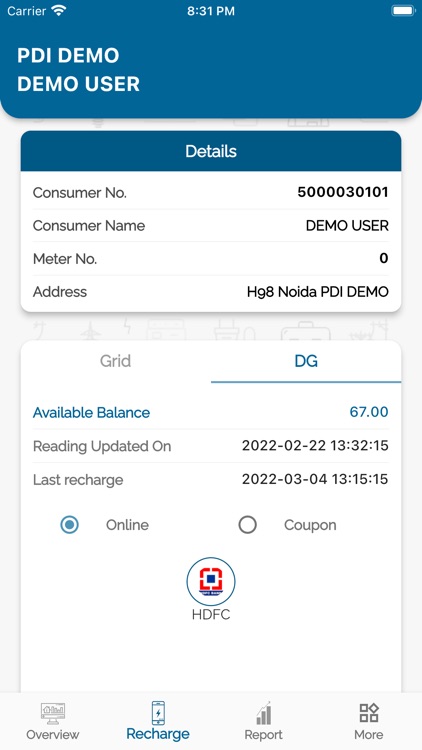Viewport: 422px width, 750px height.
Task: Tap the More grid icon
Action: point(369,713)
